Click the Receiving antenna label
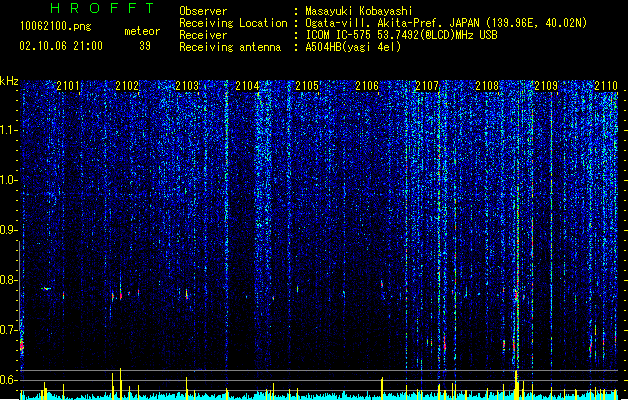 click(x=230, y=47)
